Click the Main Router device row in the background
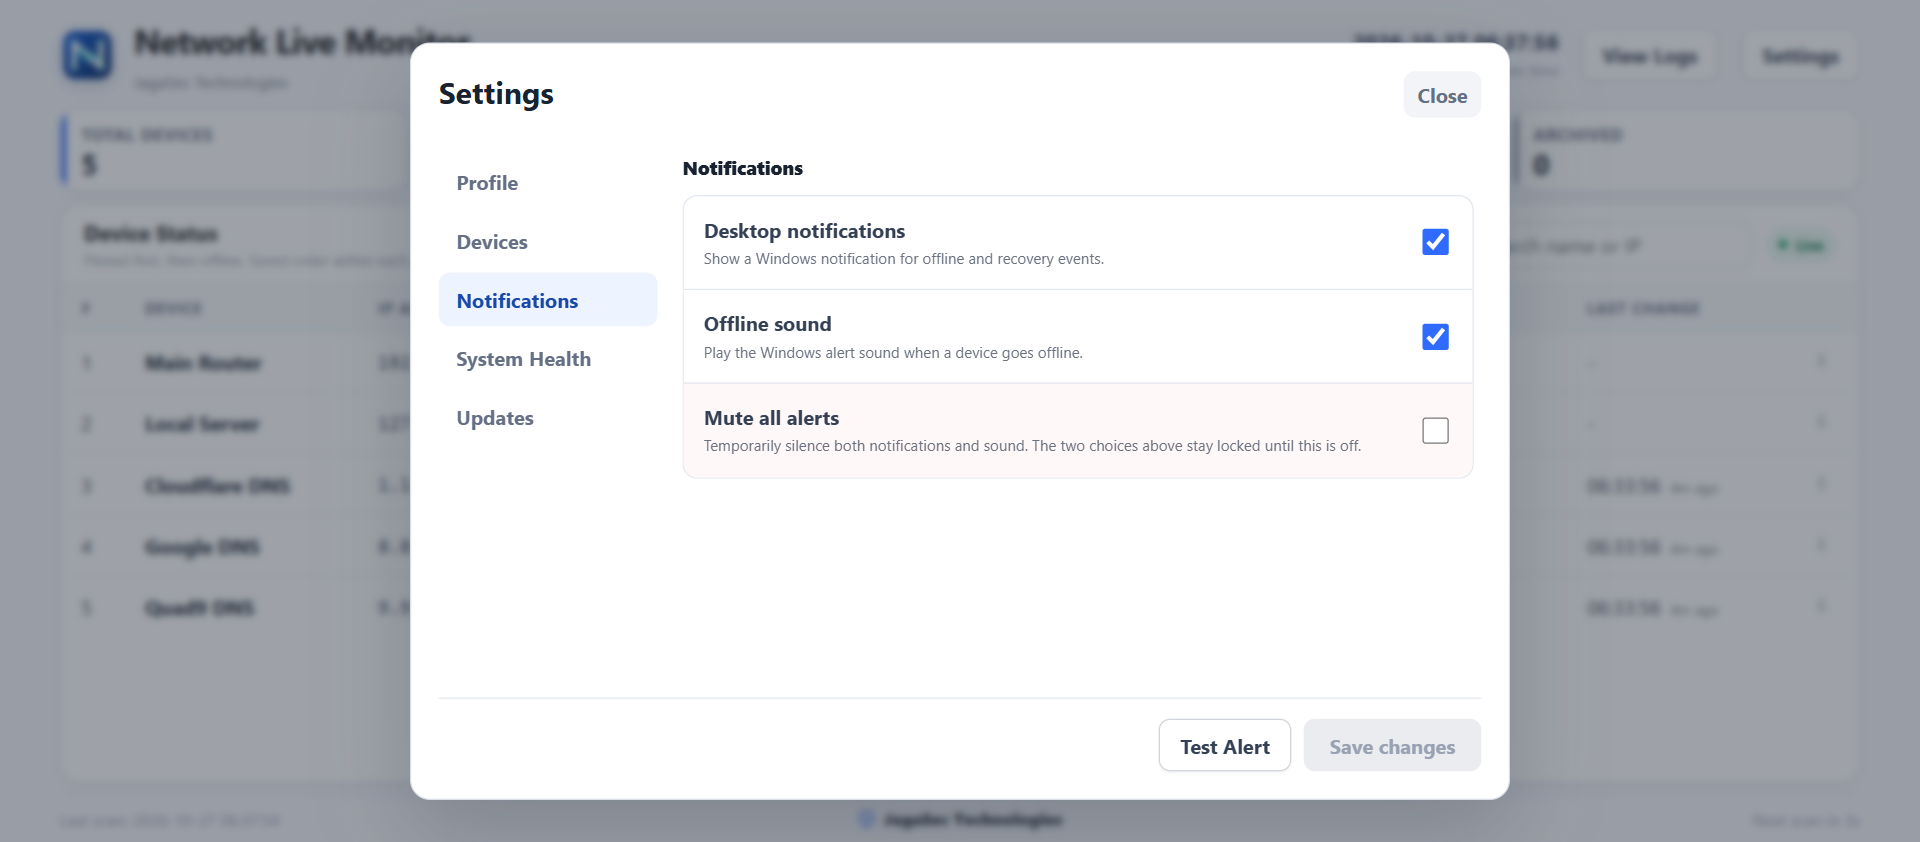The image size is (1920, 842). [236, 363]
